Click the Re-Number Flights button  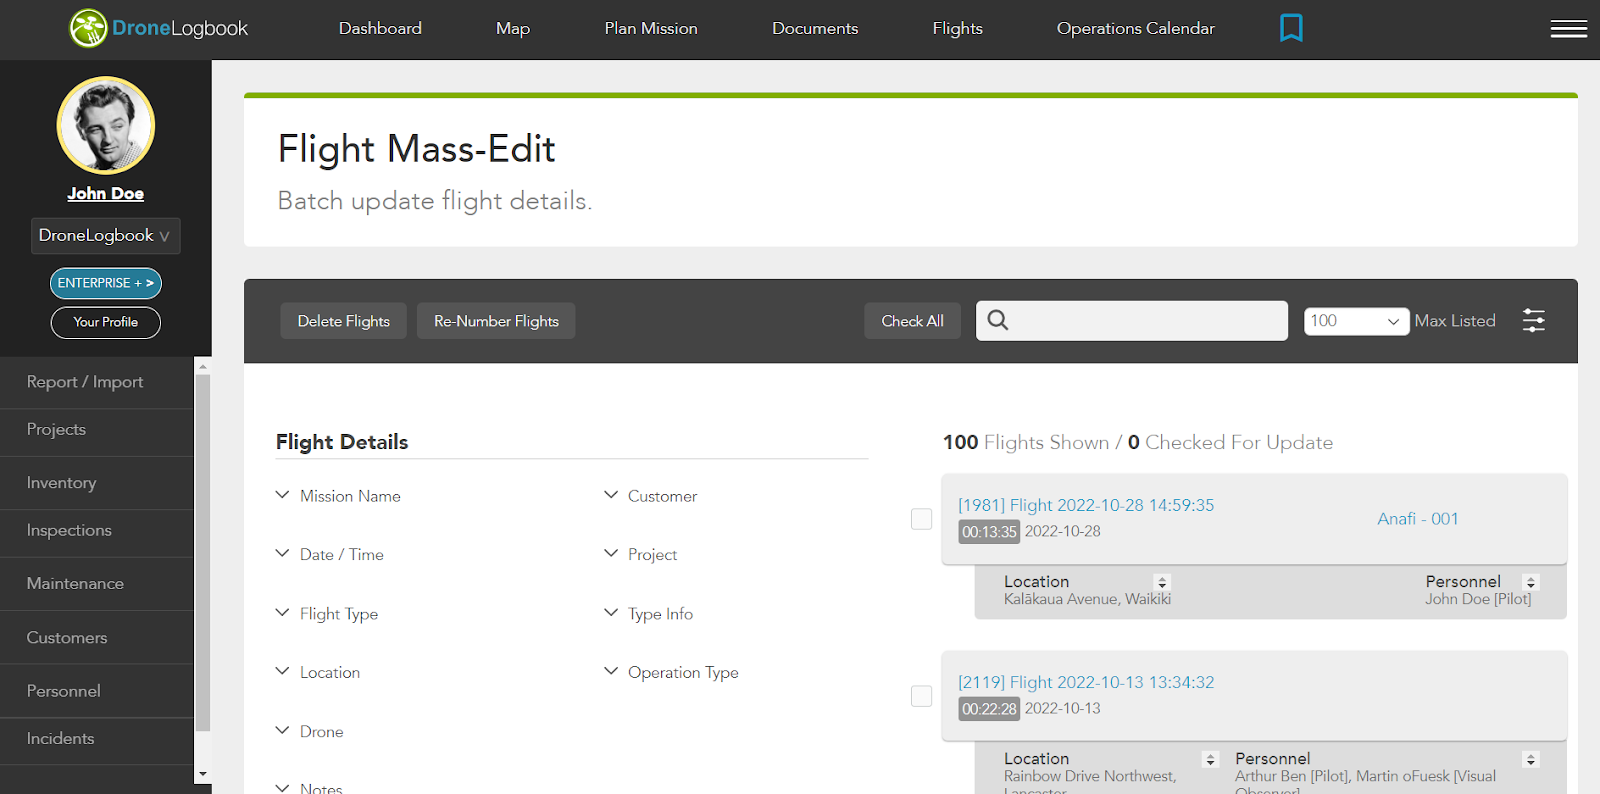click(x=496, y=321)
